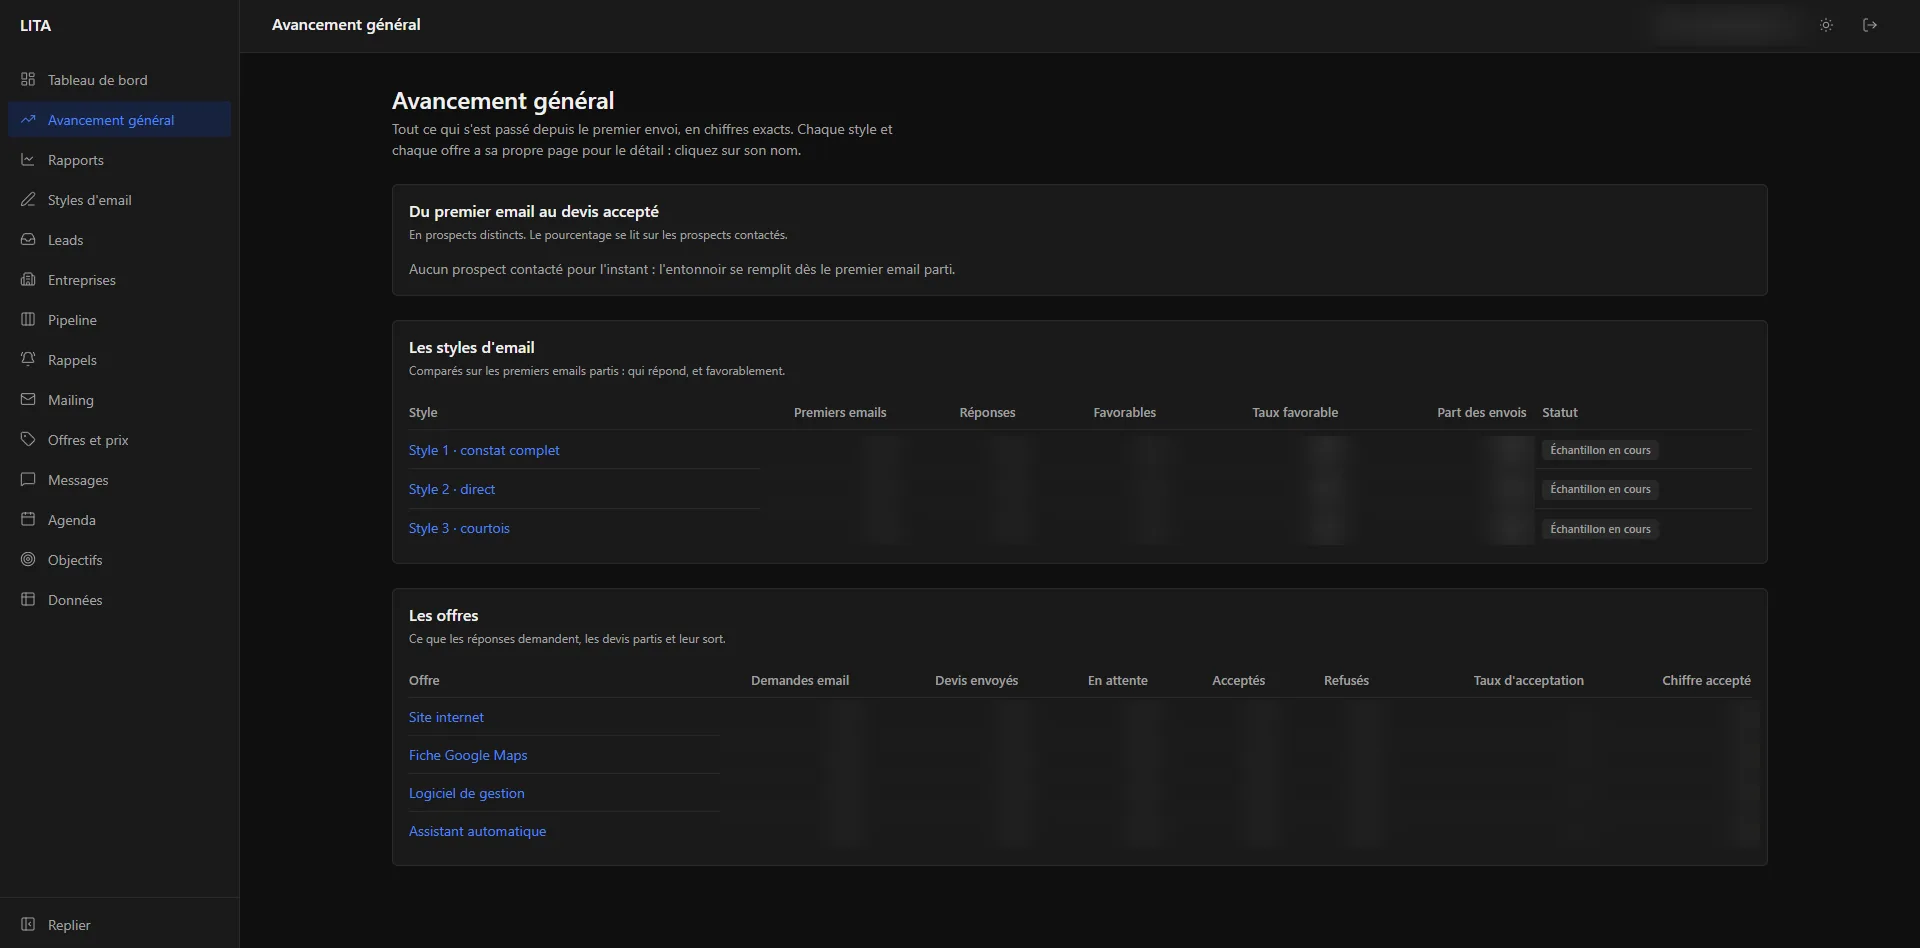Click the Échantillon en cours badge for Style 1

point(1600,450)
